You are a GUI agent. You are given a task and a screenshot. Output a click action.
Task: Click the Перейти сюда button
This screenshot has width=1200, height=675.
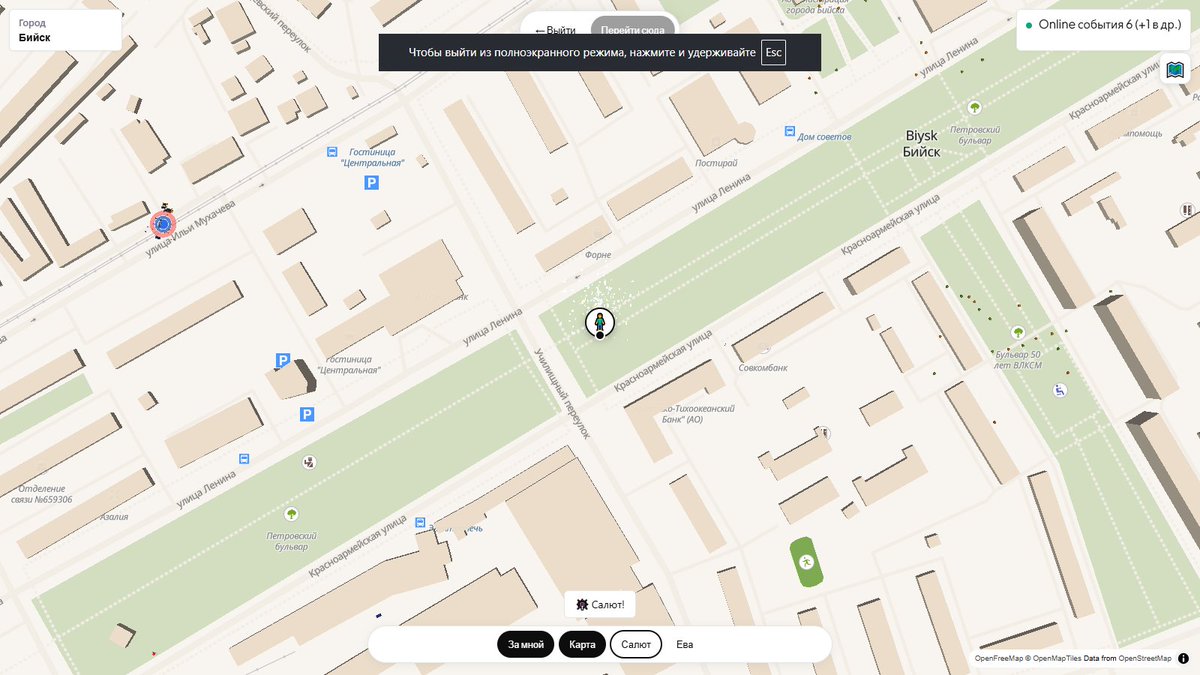pyautogui.click(x=634, y=31)
